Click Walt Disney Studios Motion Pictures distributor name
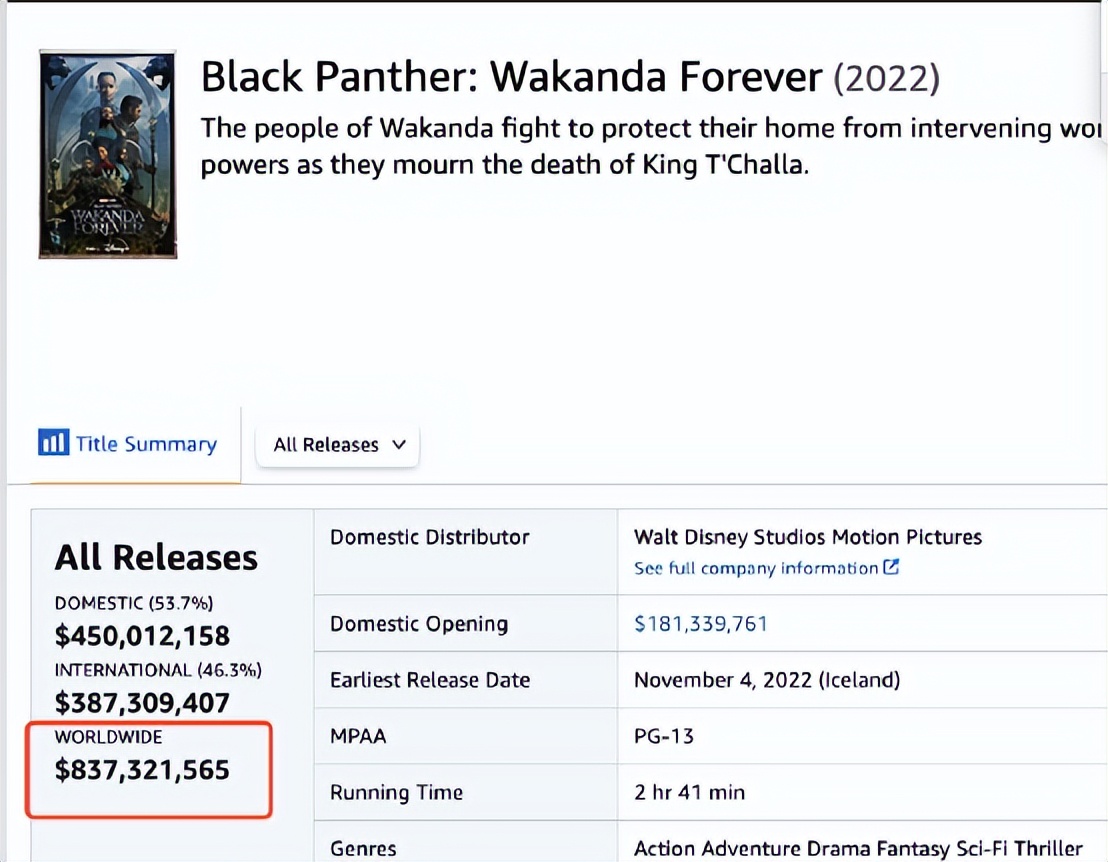1108x862 pixels. point(807,537)
